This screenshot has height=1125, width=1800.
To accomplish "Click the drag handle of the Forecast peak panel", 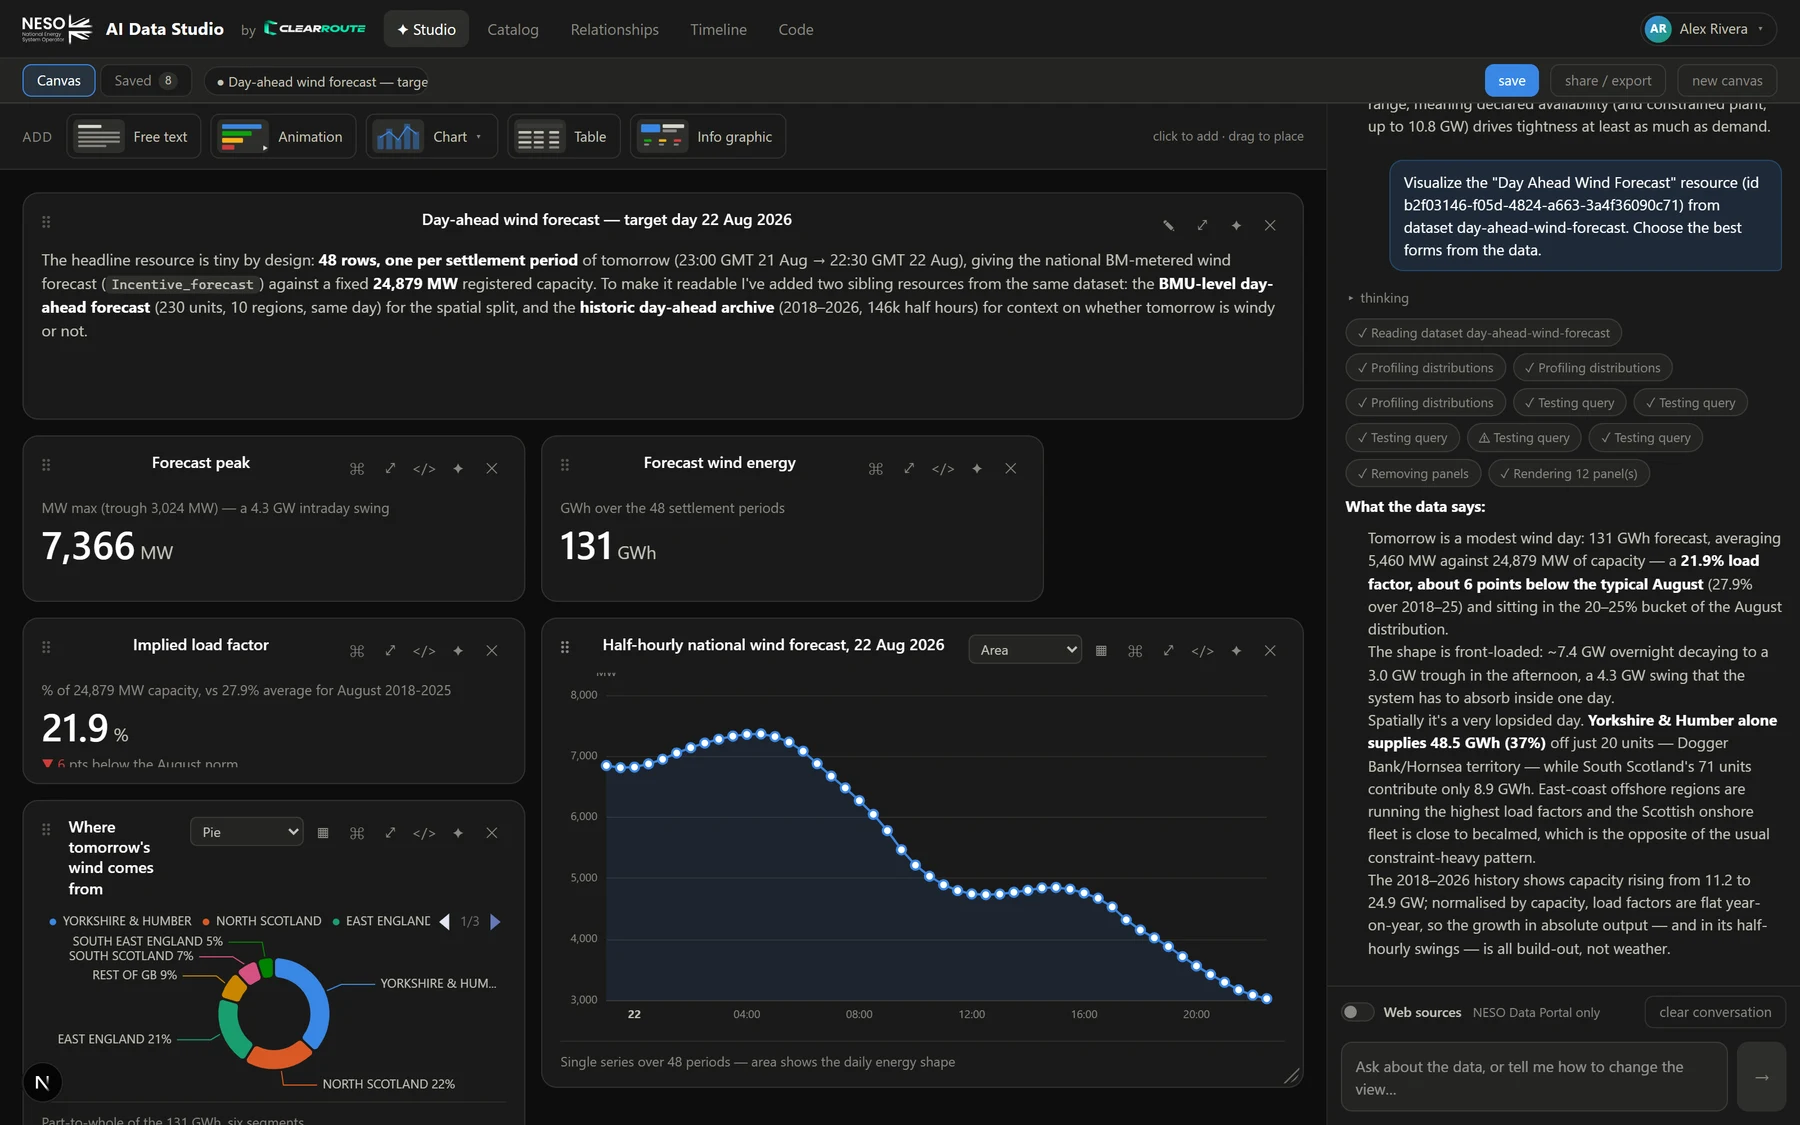I will tap(46, 465).
